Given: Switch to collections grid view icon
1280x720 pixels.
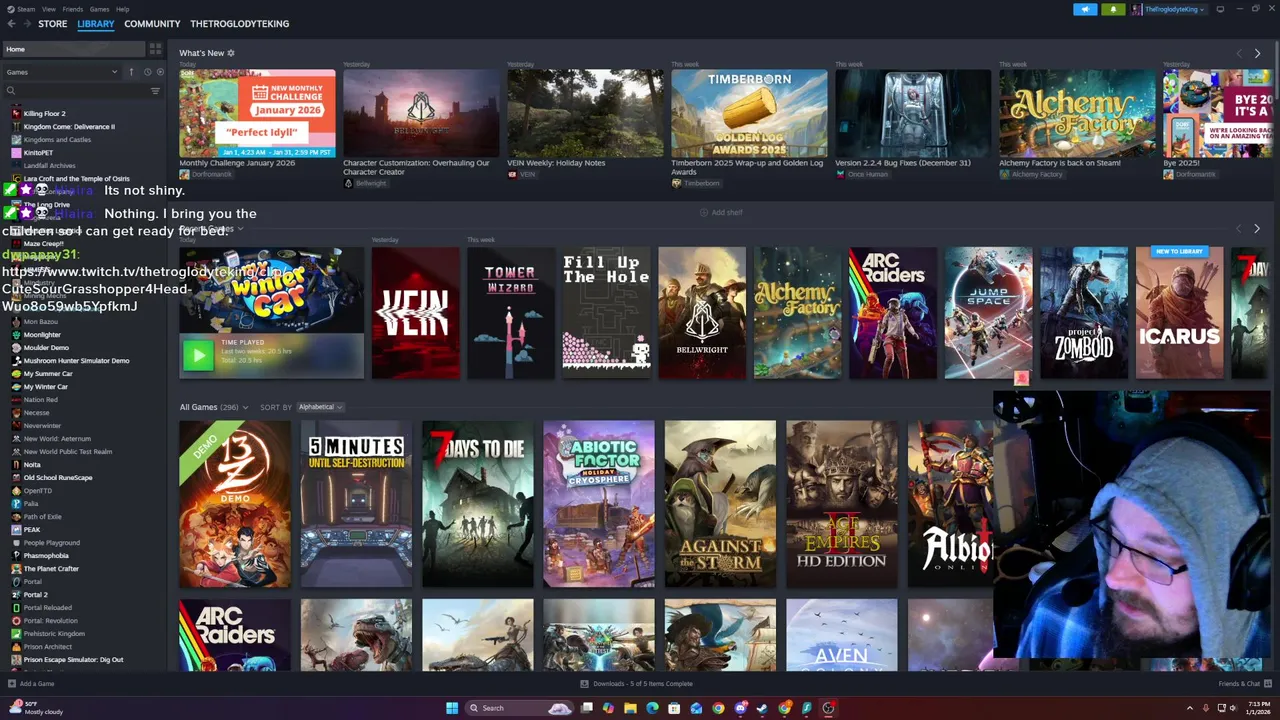Looking at the screenshot, I should click(x=155, y=48).
